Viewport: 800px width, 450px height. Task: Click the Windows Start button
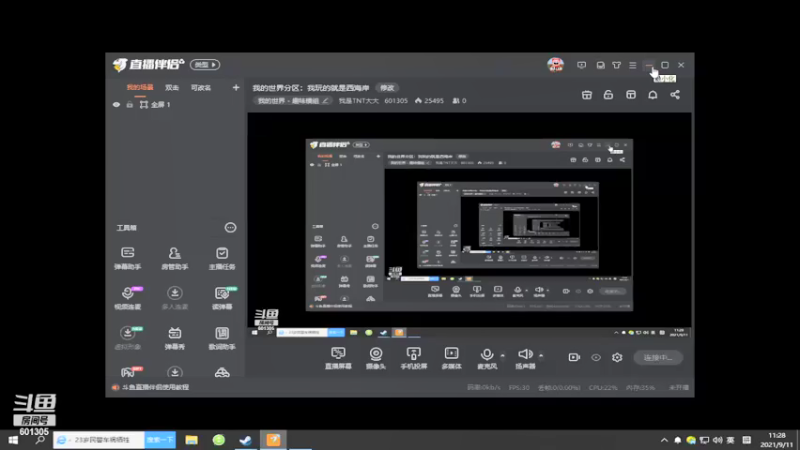point(13,440)
